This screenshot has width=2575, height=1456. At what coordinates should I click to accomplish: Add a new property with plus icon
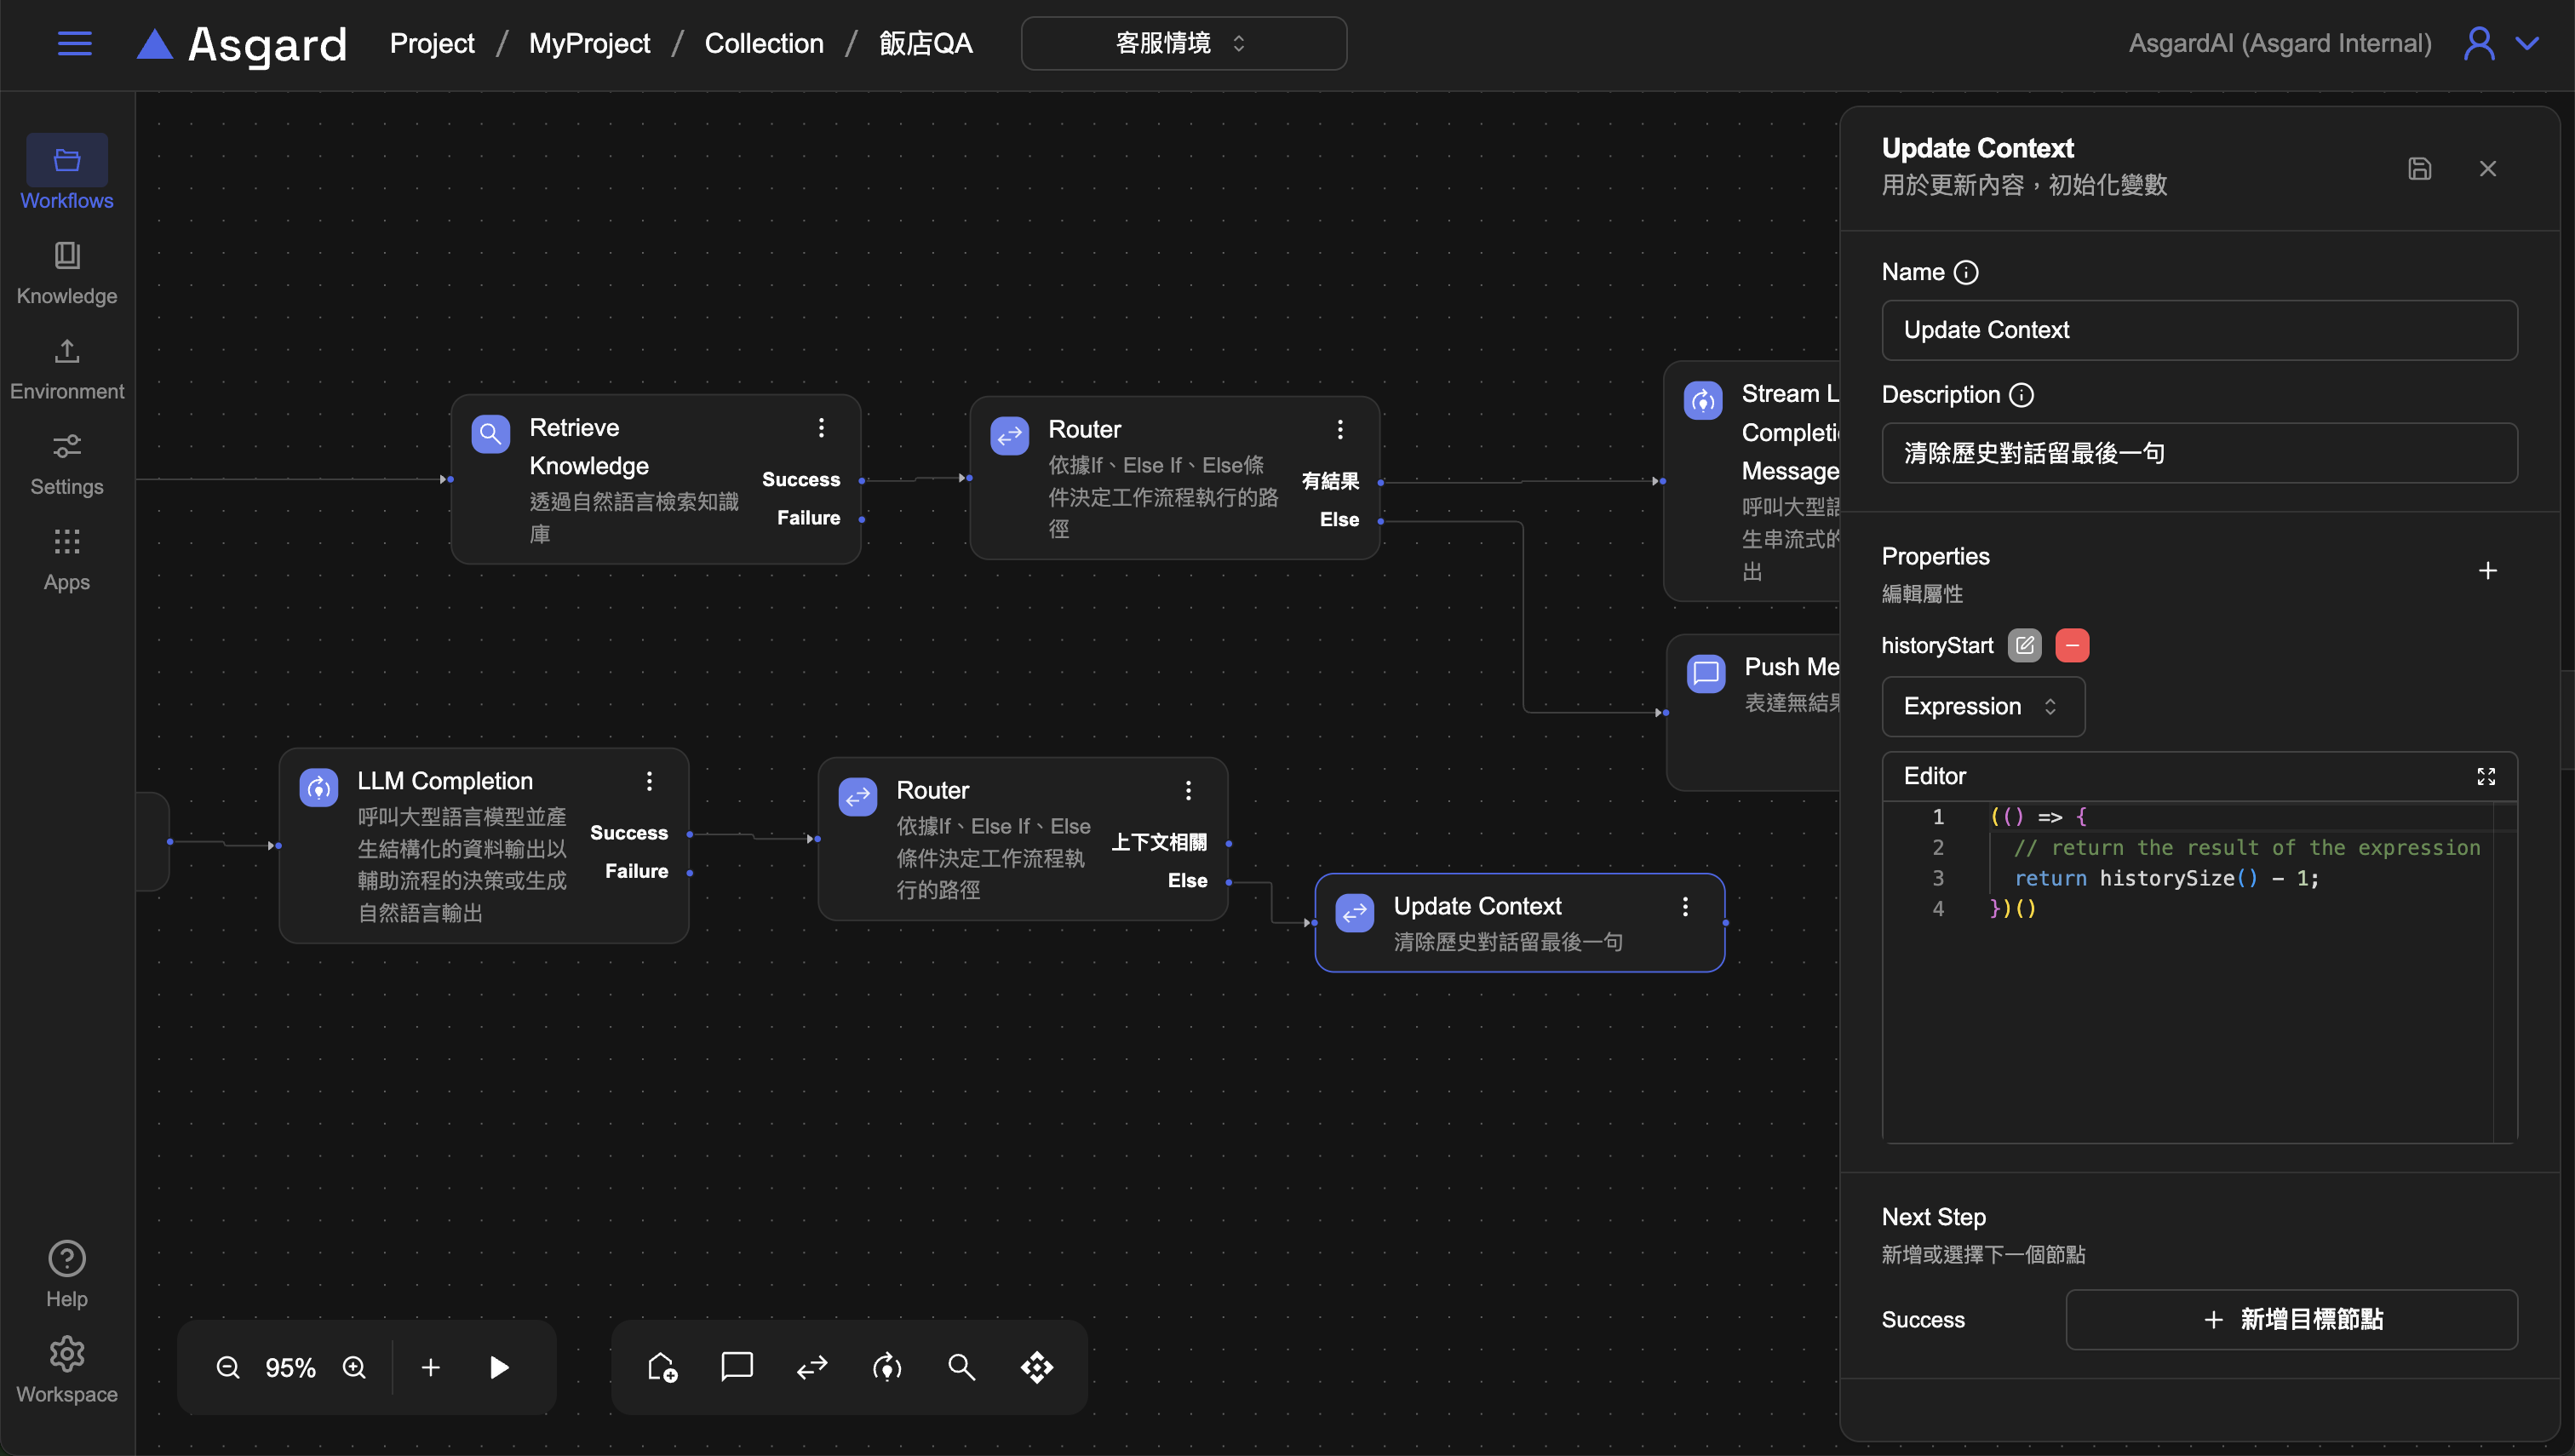[2487, 571]
